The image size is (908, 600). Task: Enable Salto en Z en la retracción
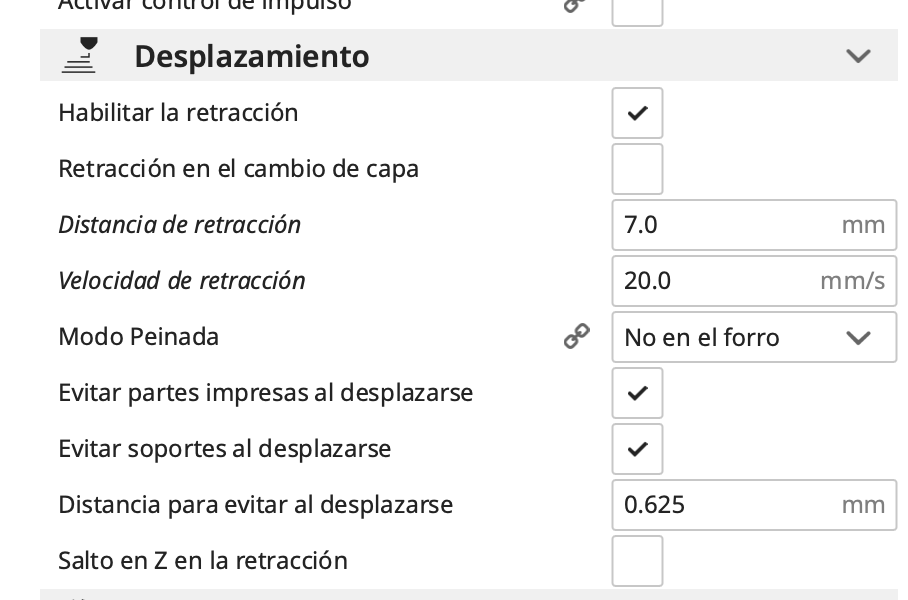pos(637,561)
